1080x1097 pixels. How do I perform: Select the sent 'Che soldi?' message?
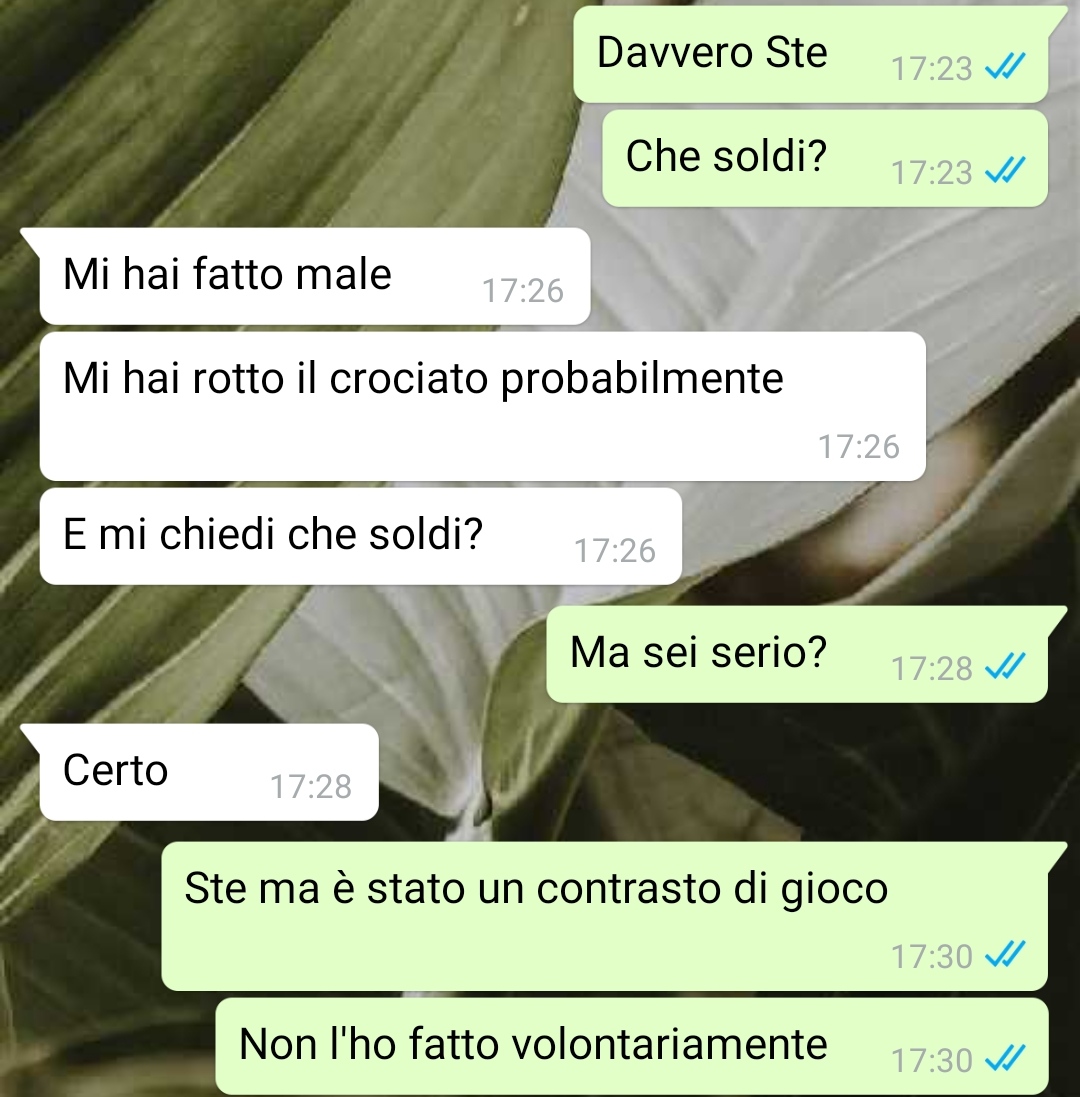(825, 158)
